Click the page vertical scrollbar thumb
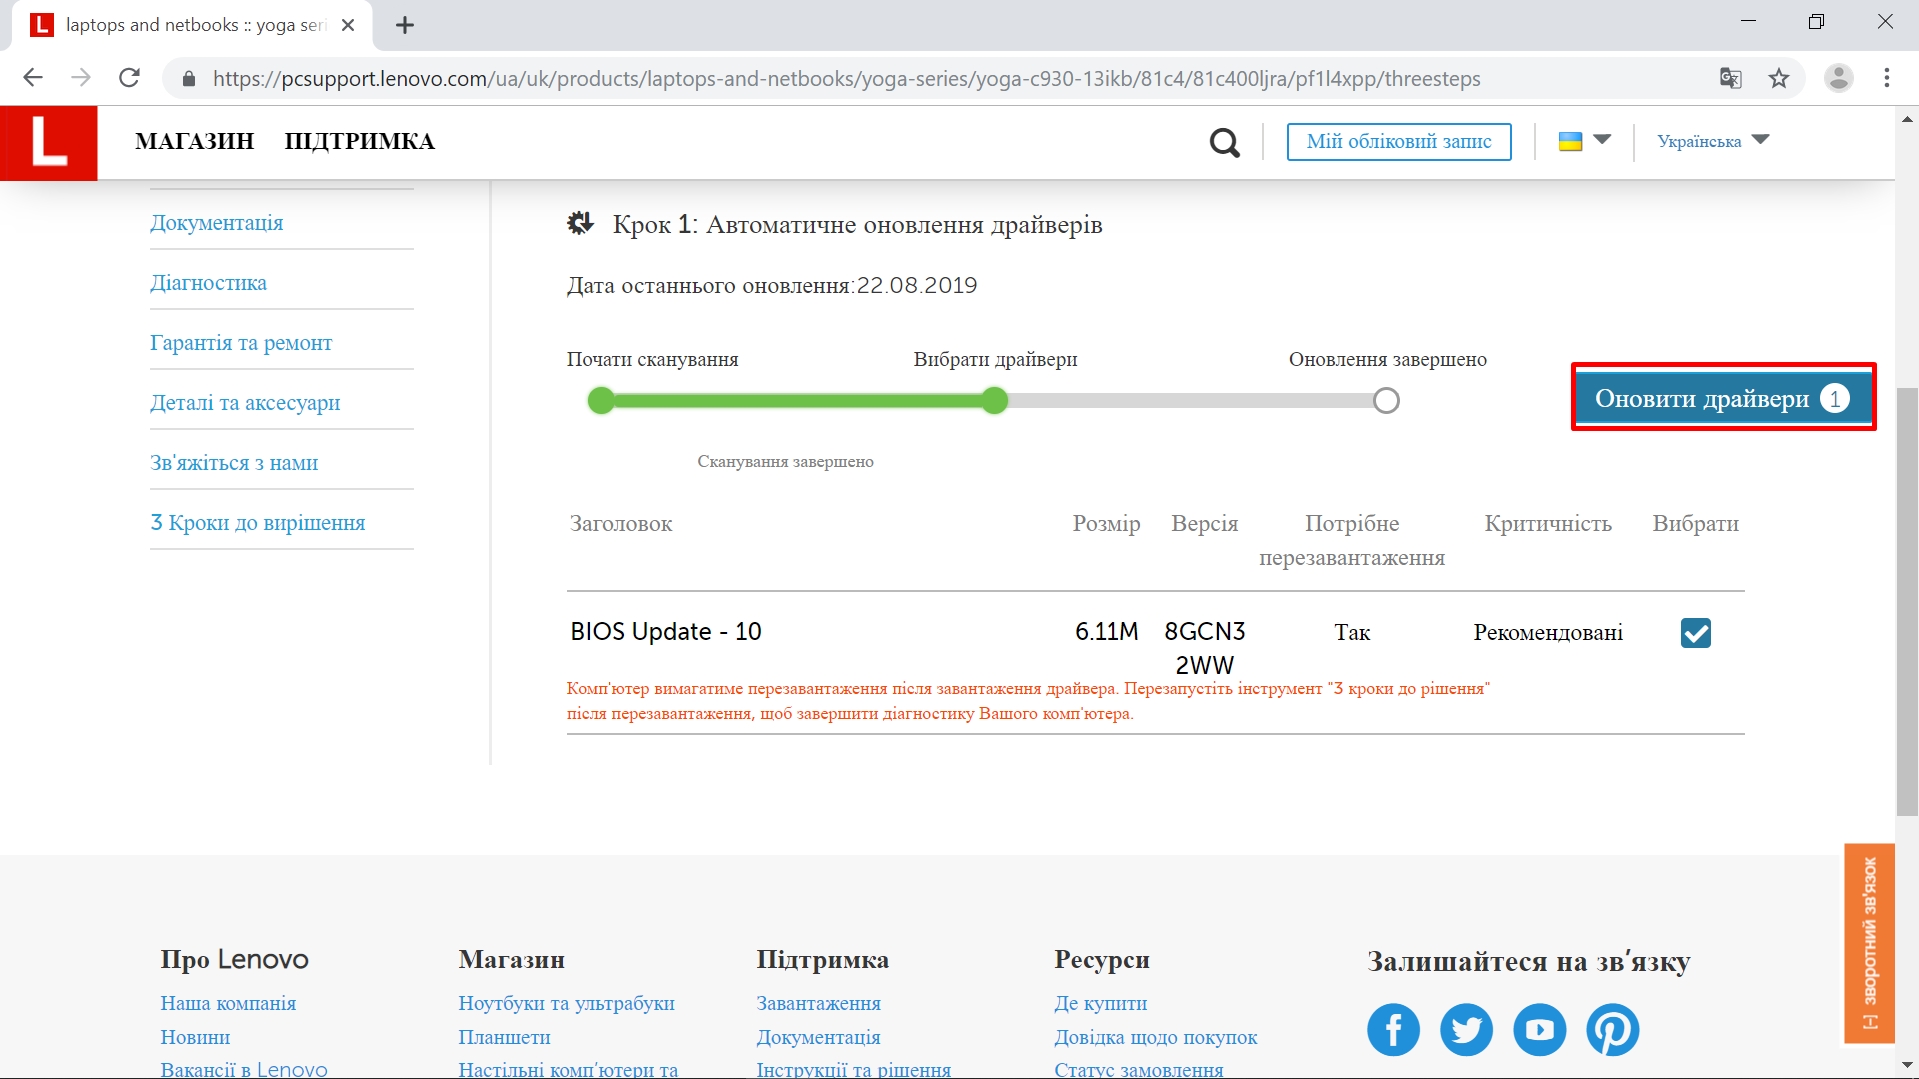 tap(1907, 600)
